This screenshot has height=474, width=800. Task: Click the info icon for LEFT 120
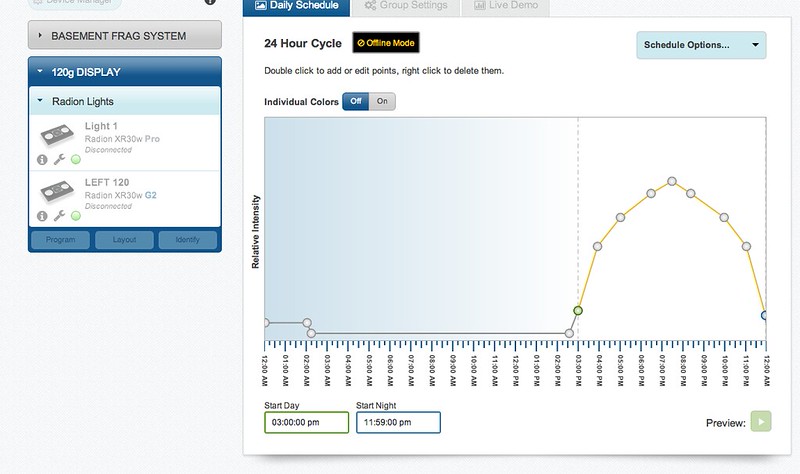[x=42, y=215]
